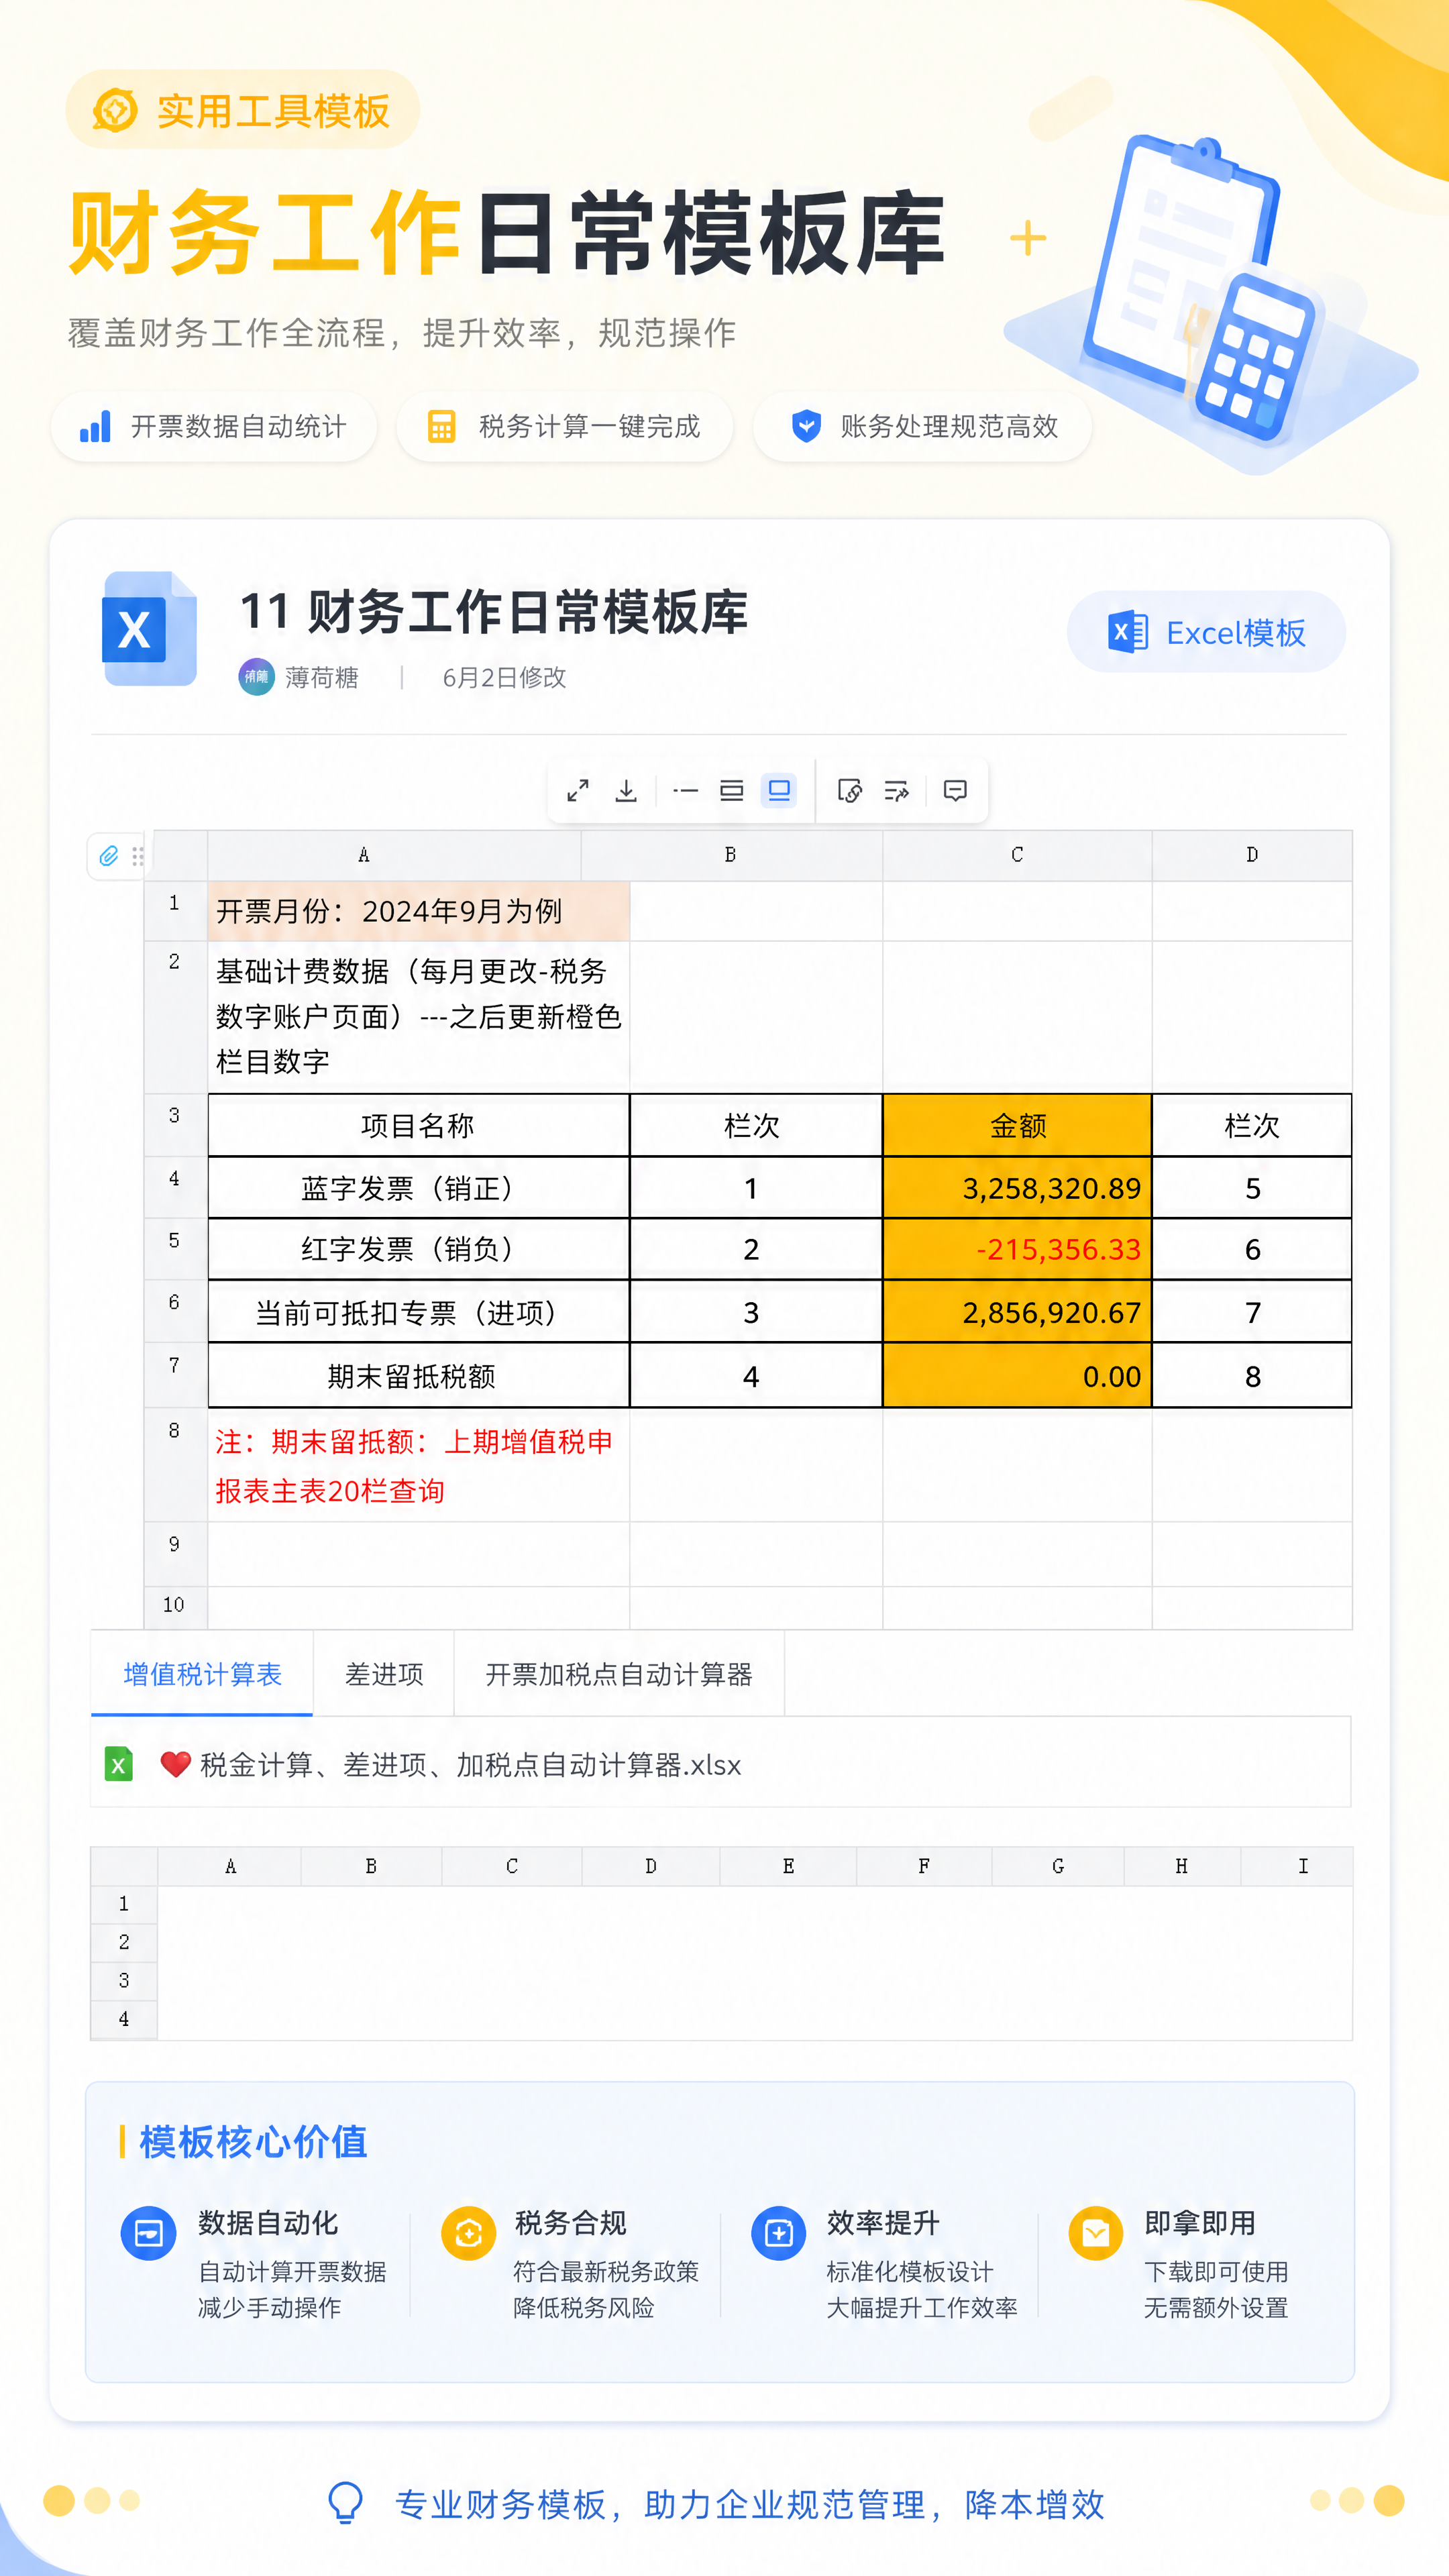Click cell 蓝字发票（销正）
The height and width of the screenshot is (2576, 1449).
(x=418, y=1188)
